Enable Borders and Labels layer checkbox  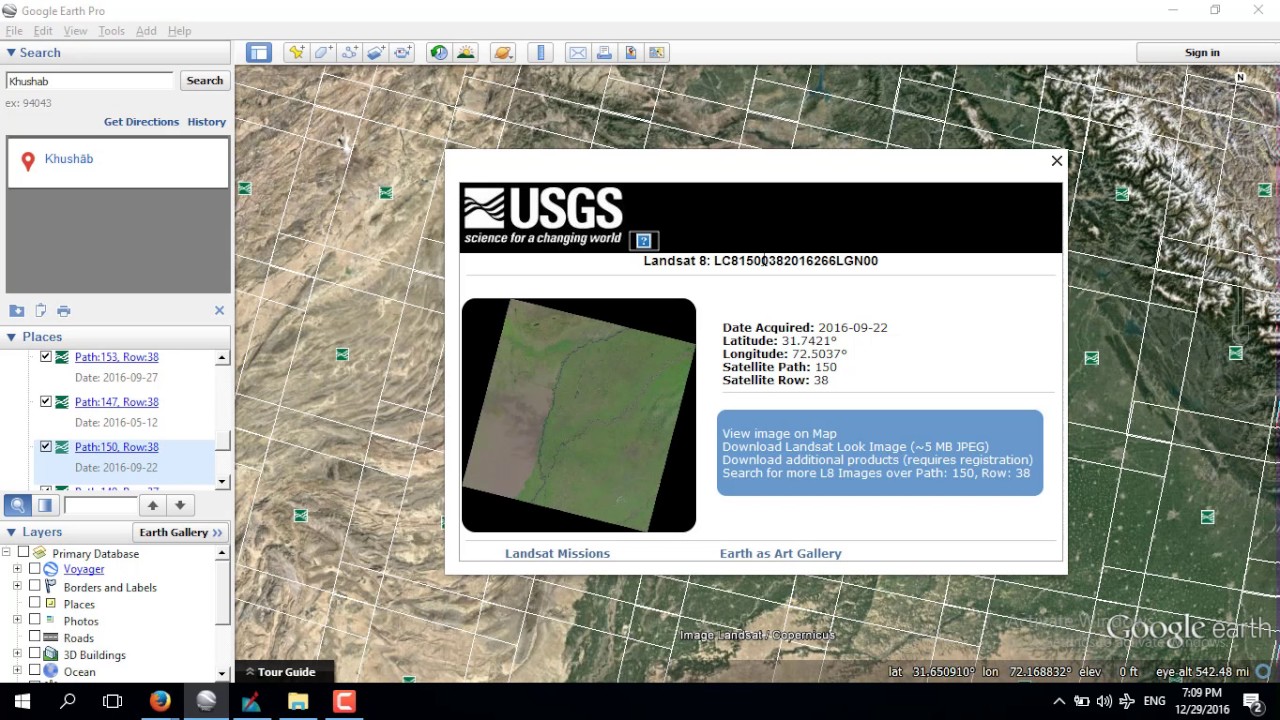pos(34,586)
